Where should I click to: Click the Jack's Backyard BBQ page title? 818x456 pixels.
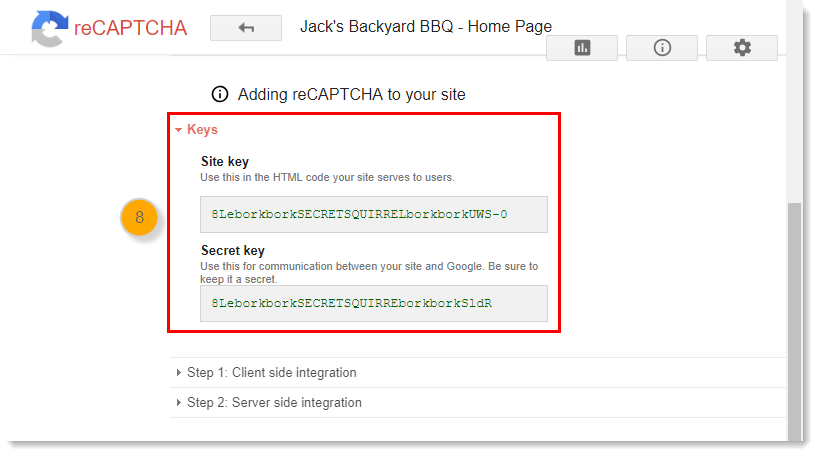point(425,27)
